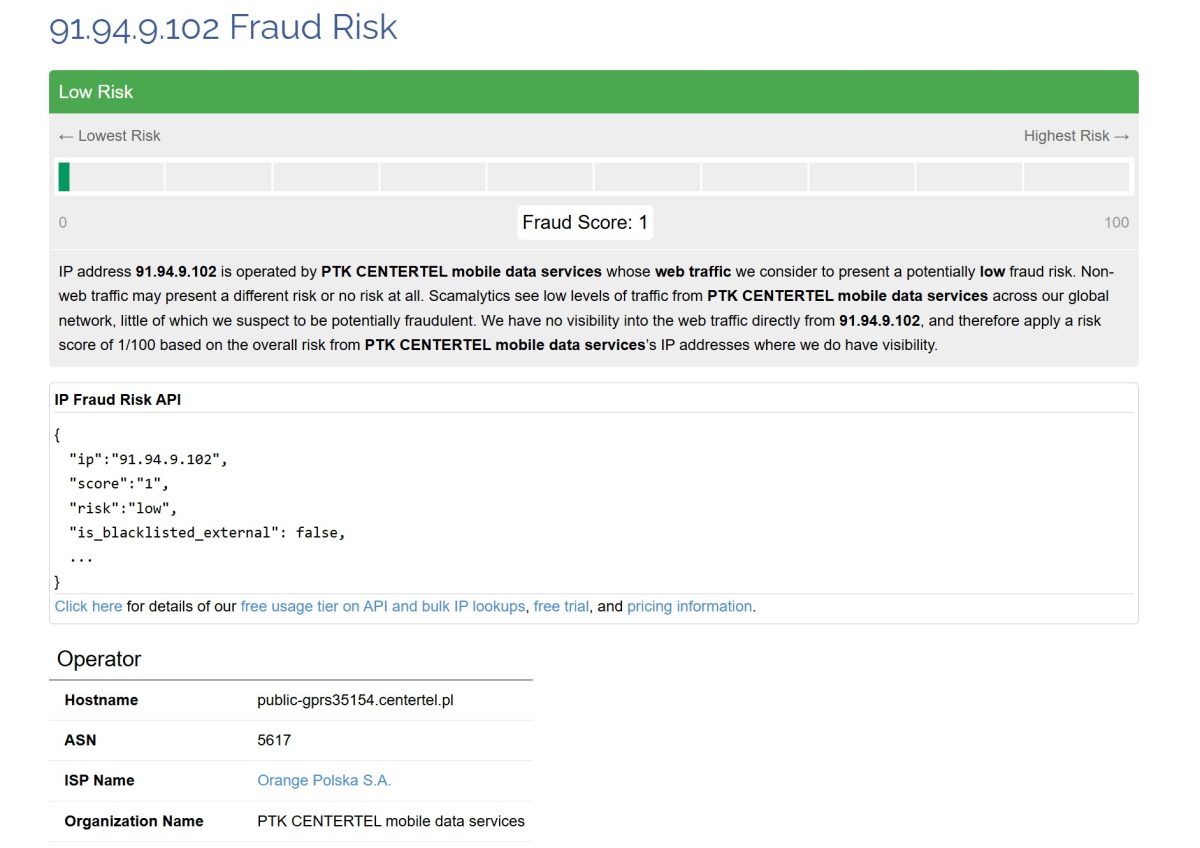Click the is_blacklisted_external JSON line
1200x848 pixels.
(x=206, y=533)
